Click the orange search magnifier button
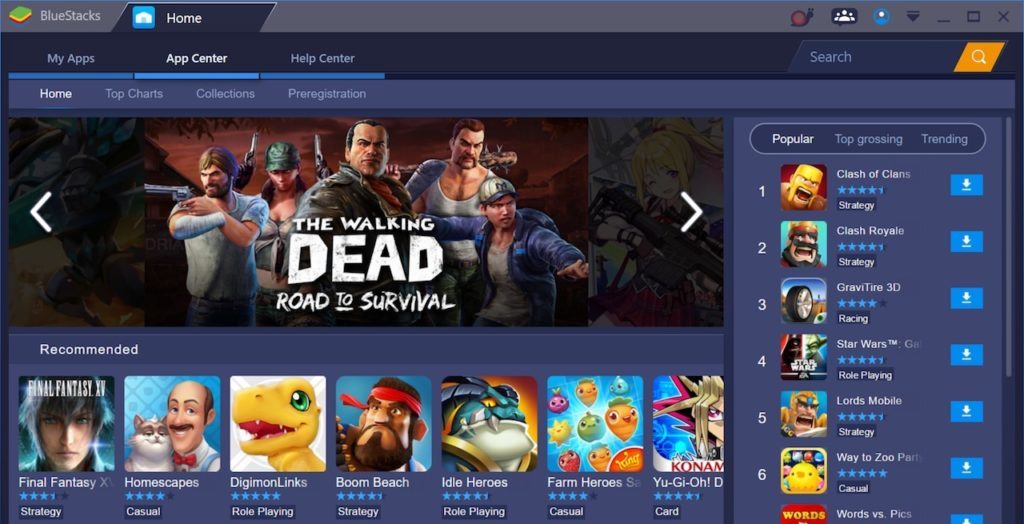 [978, 57]
